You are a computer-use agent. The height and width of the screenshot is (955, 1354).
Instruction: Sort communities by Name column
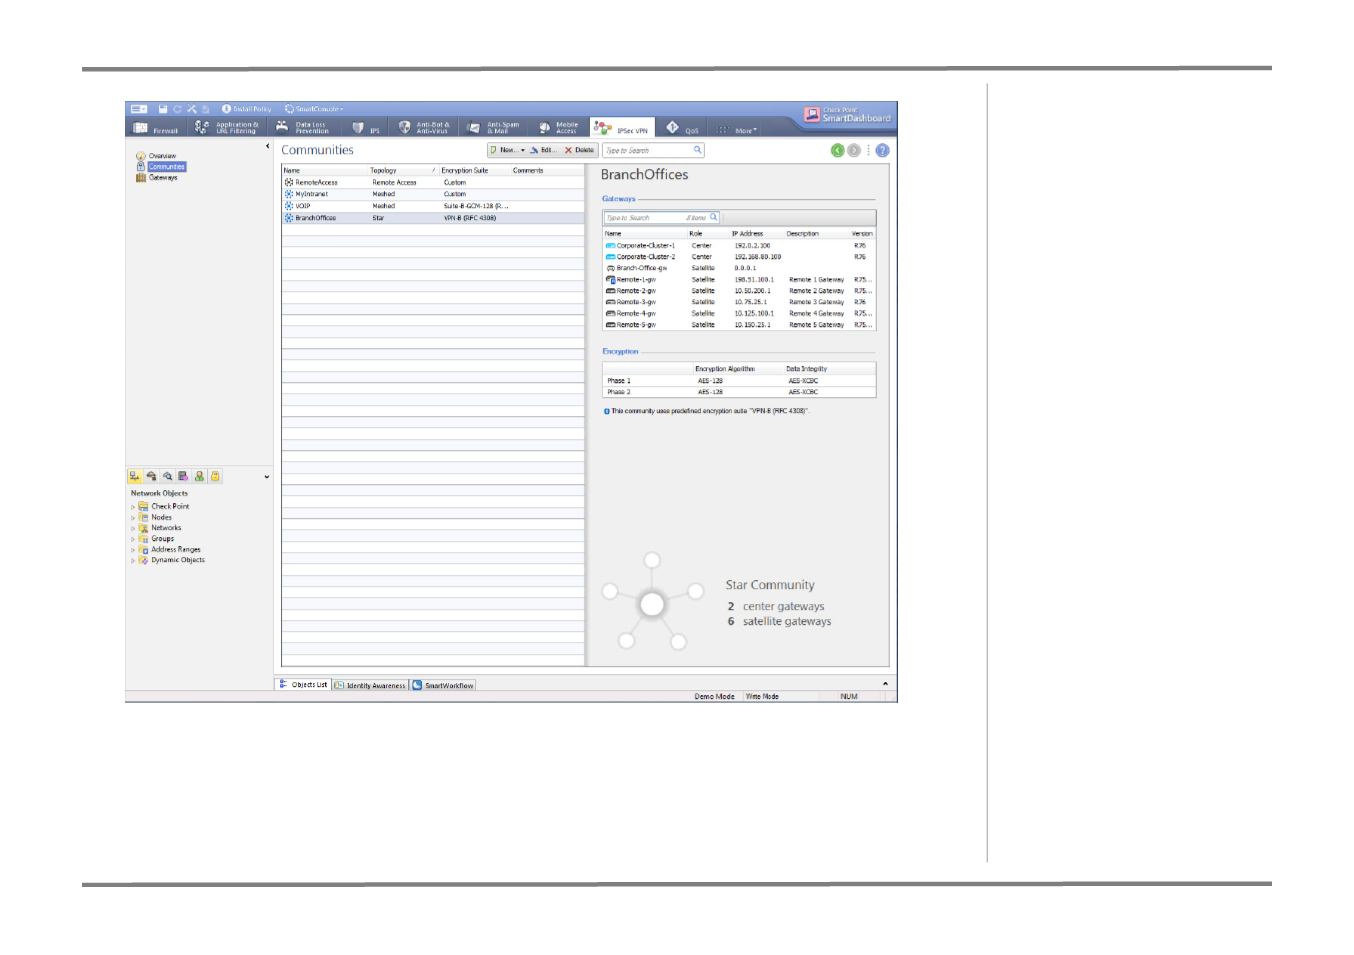pos(325,170)
